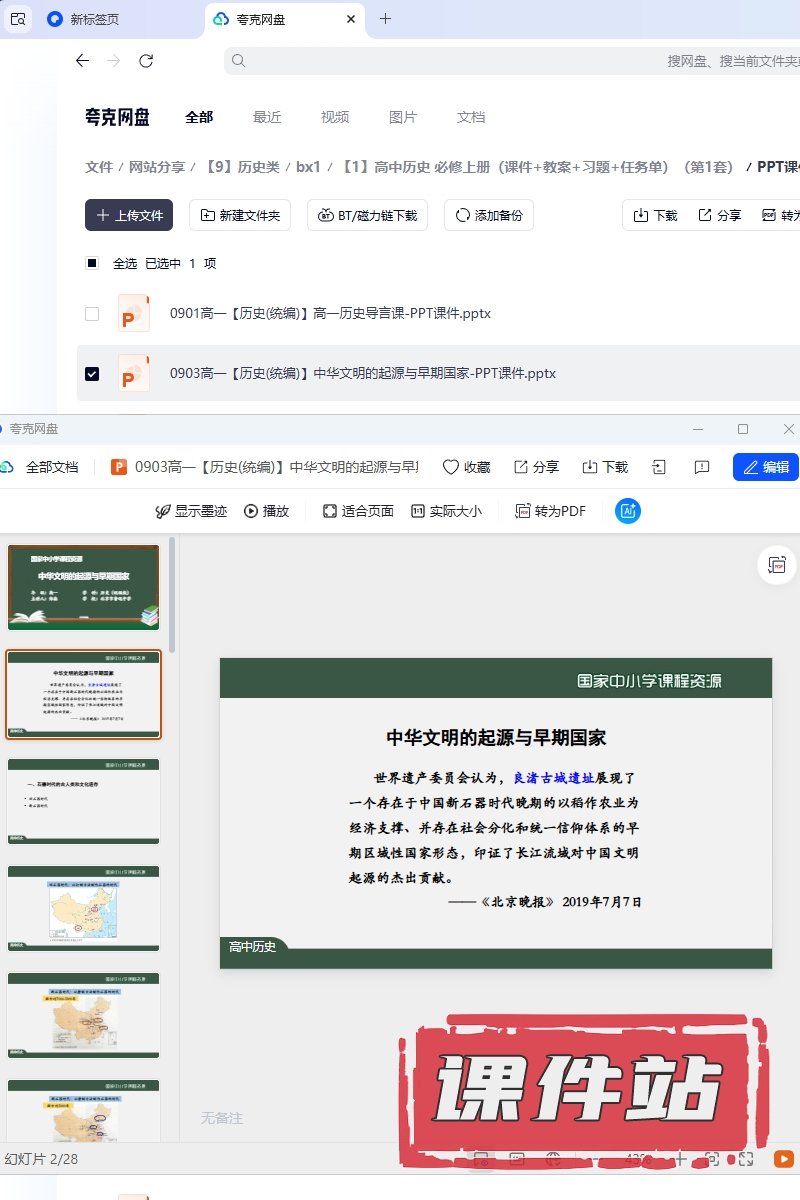Screen dimensions: 800x1200
Task: Uncheck the 0903 中华文明 PPT file checkbox
Action: click(x=92, y=374)
